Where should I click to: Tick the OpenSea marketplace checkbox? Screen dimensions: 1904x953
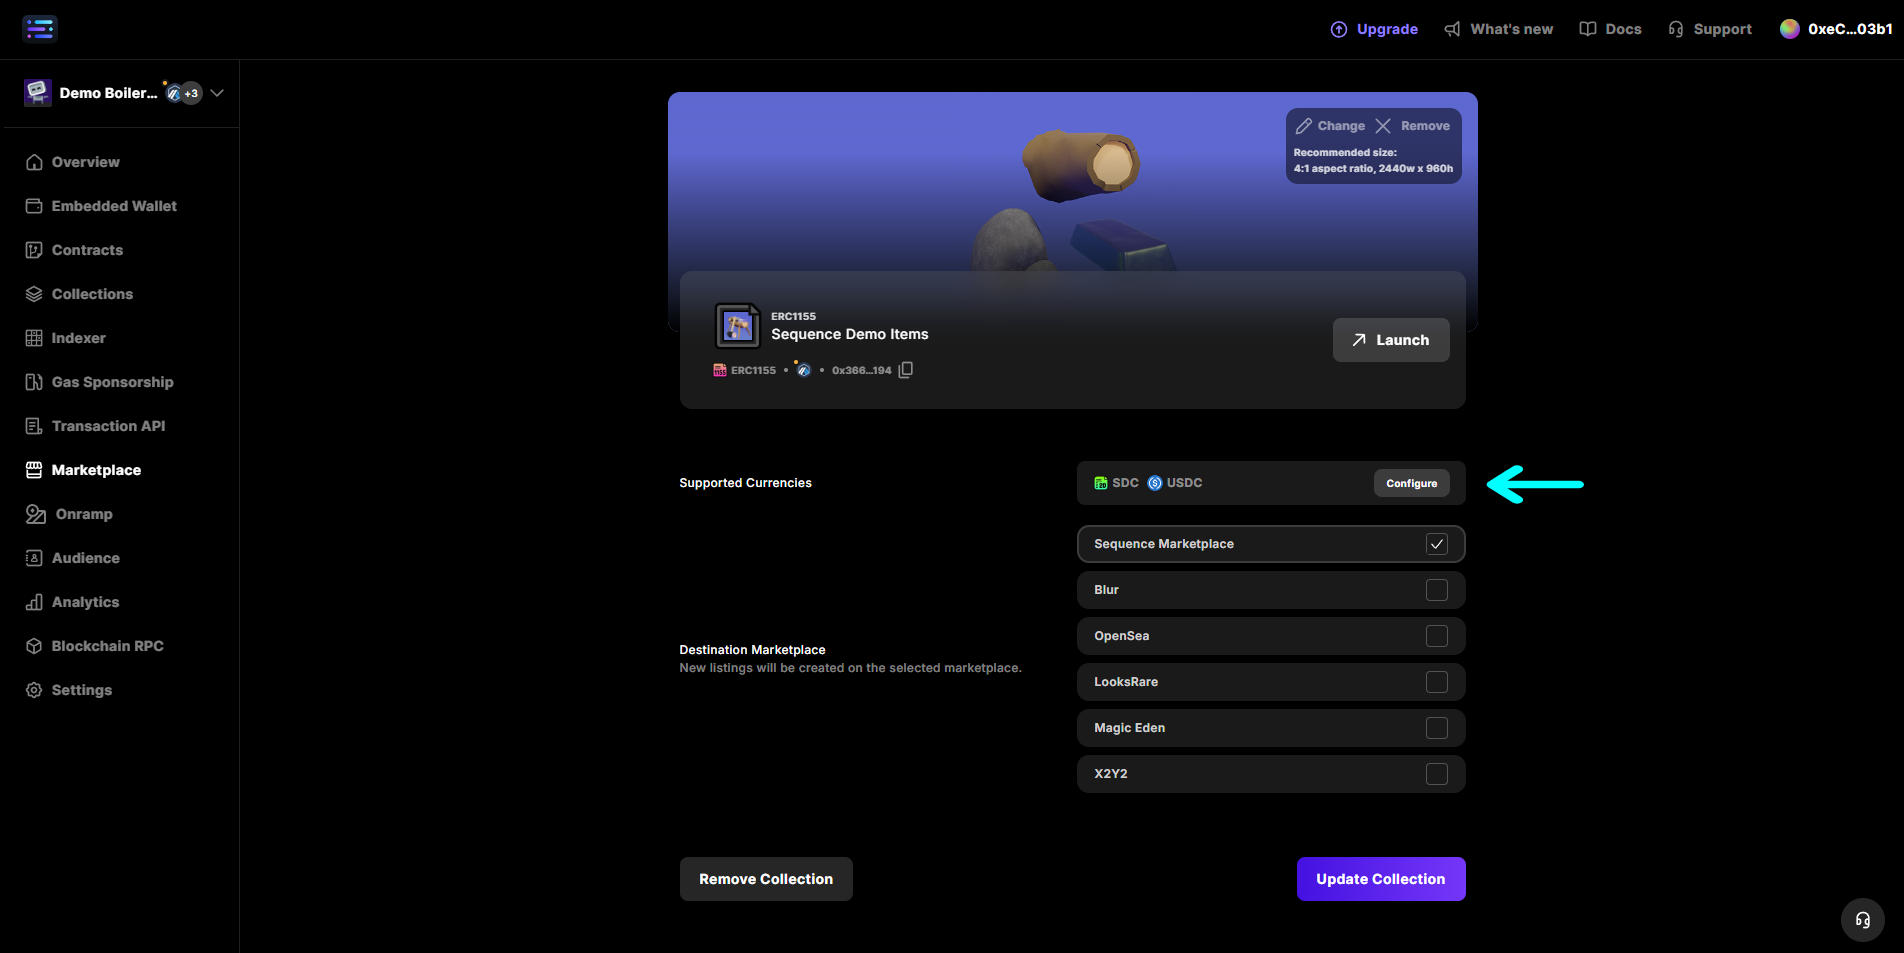click(1437, 636)
